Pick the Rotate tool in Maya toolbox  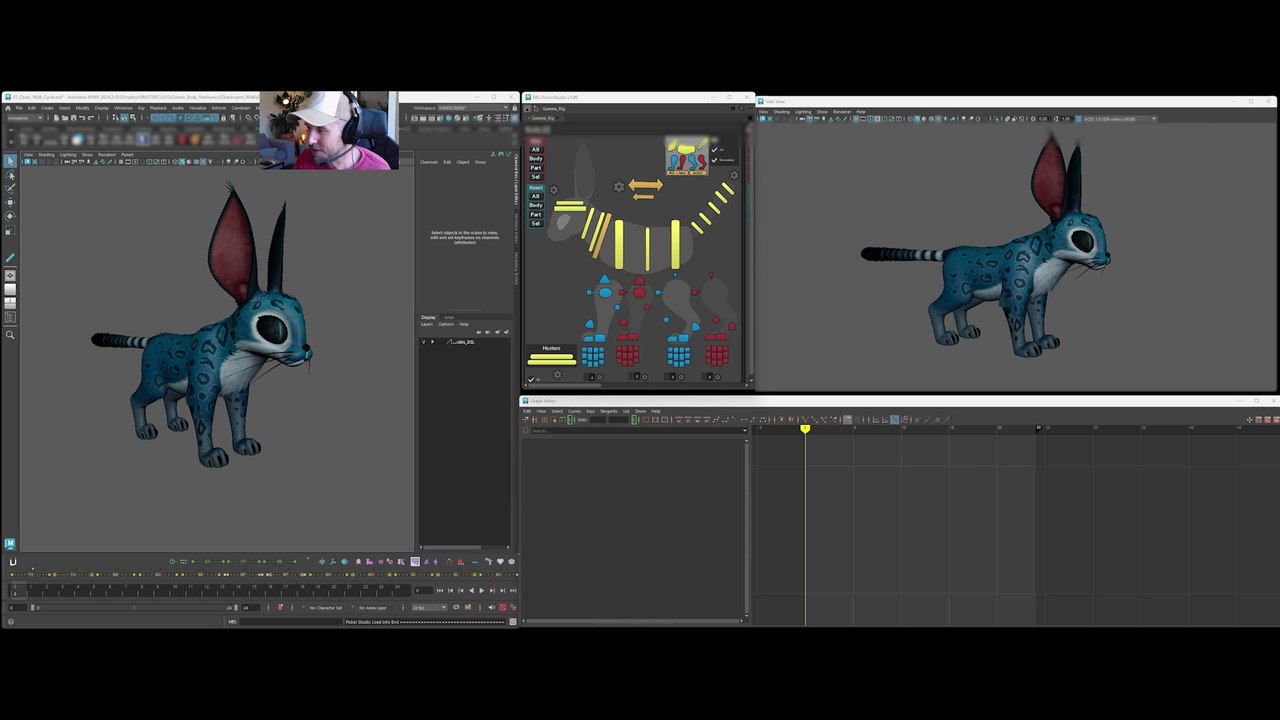pos(10,216)
